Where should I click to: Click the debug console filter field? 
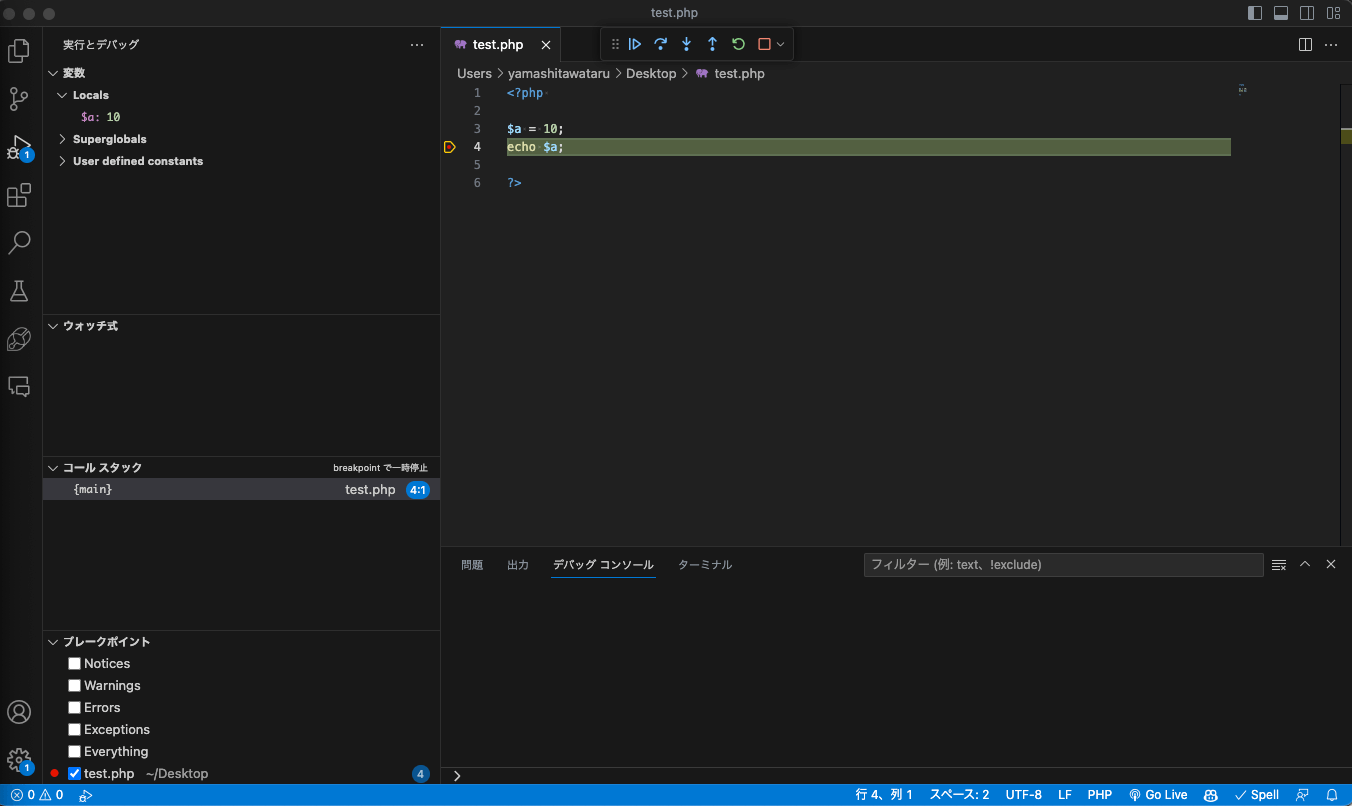[1063, 565]
